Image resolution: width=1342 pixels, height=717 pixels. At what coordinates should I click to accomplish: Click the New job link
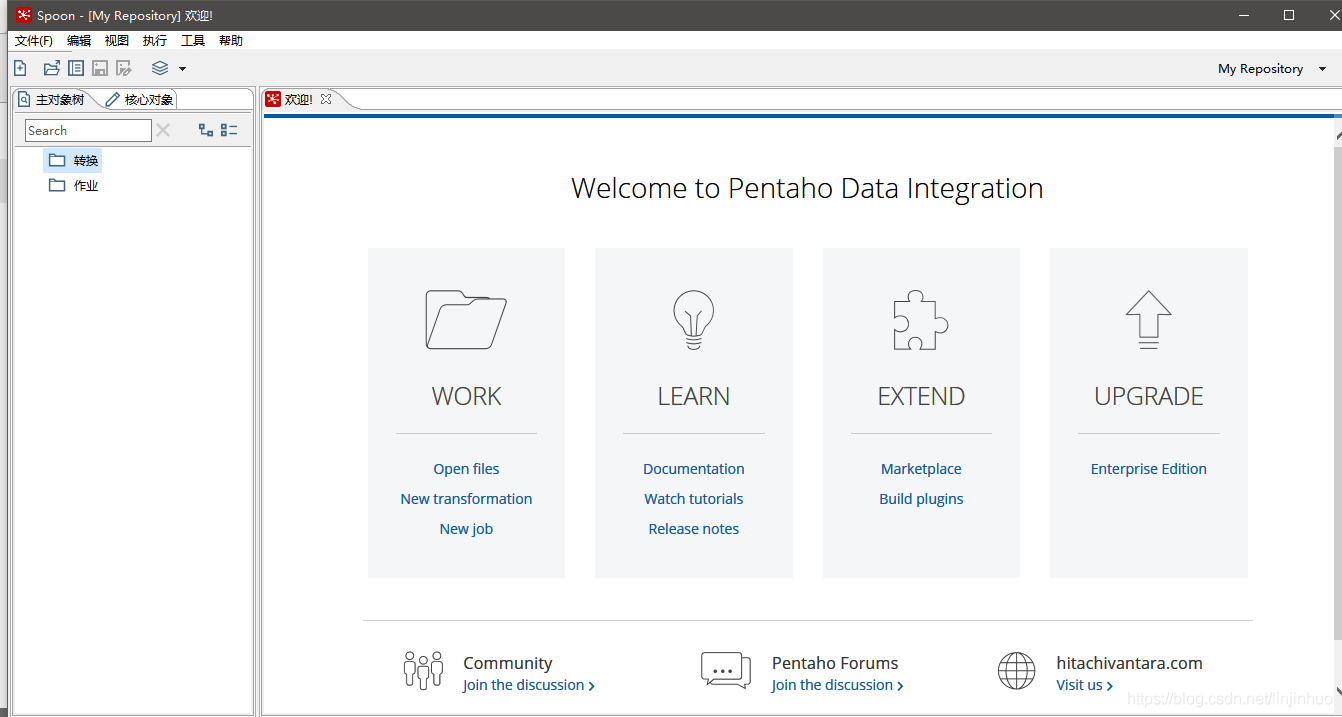click(466, 529)
